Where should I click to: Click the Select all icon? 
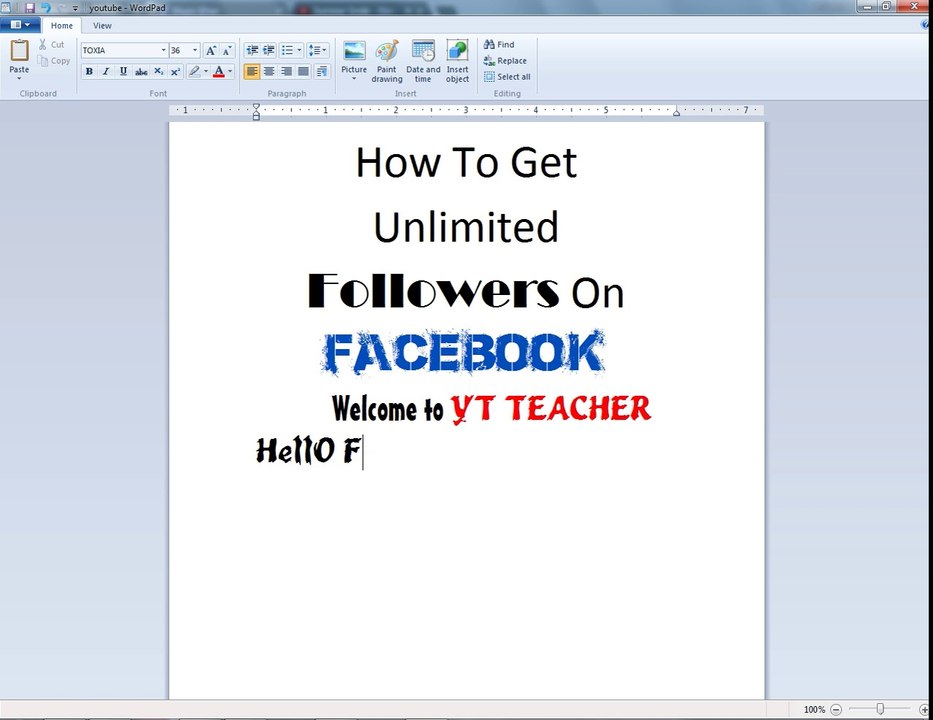(x=489, y=77)
